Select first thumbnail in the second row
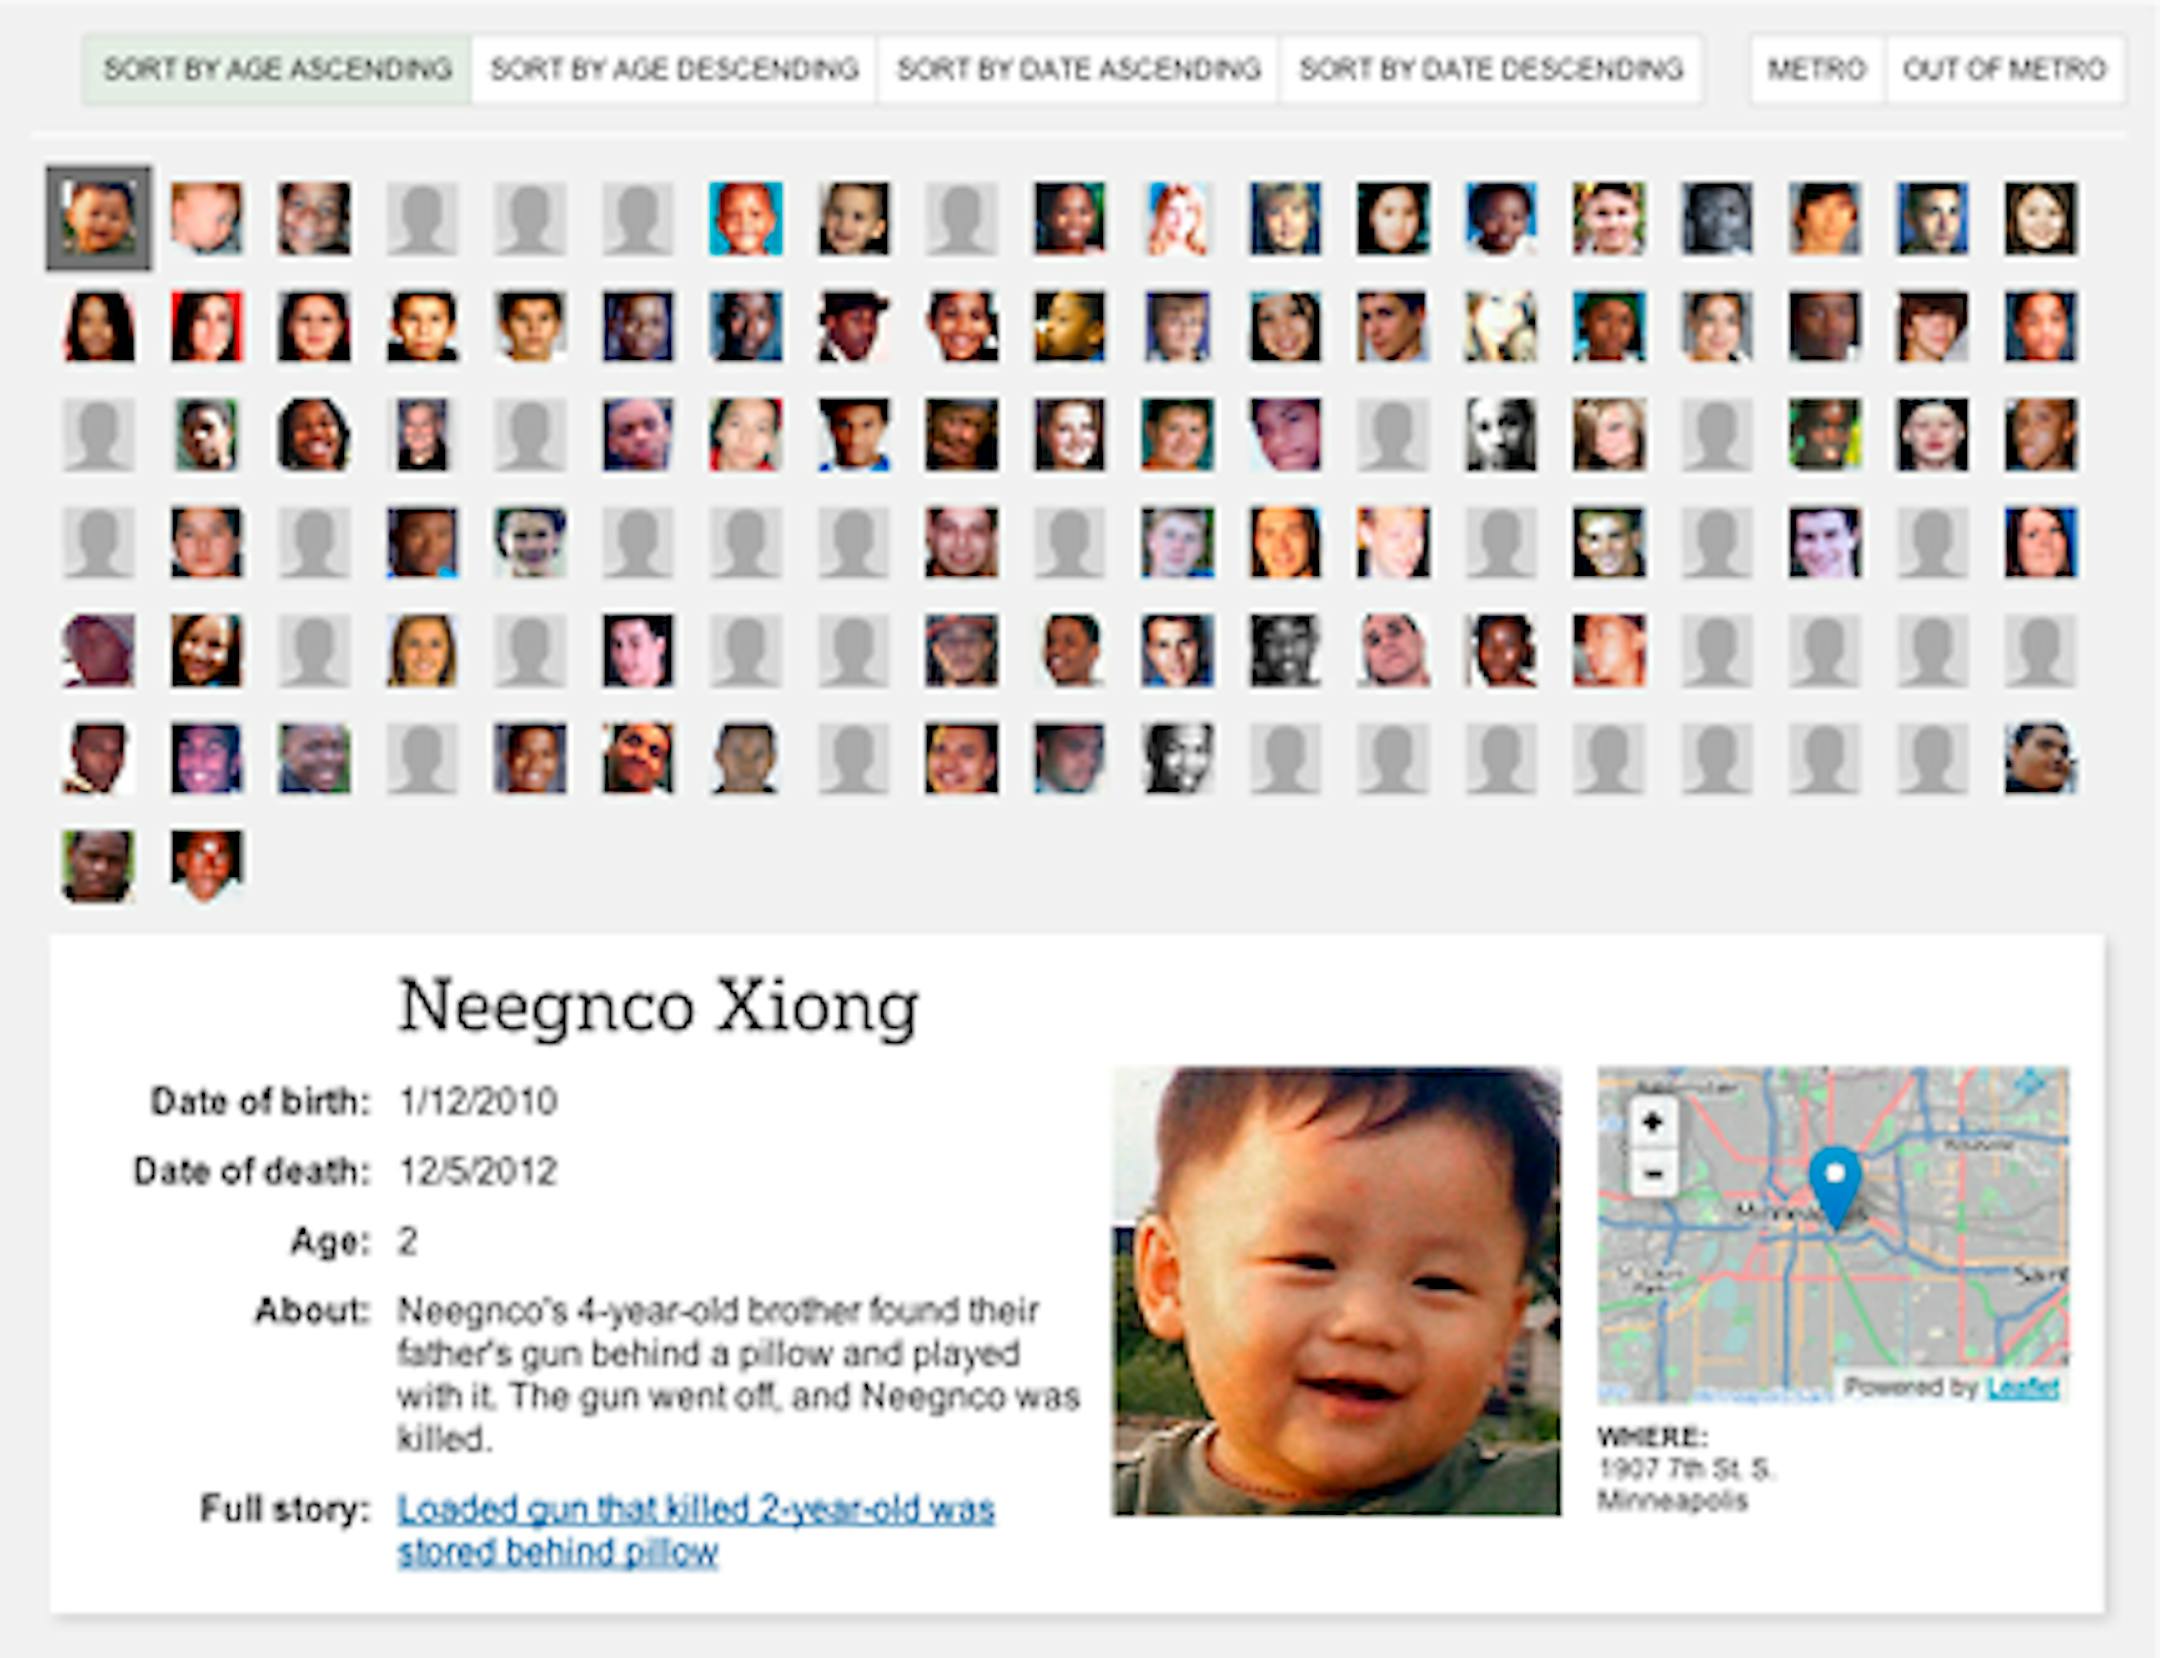The image size is (2160, 1658). [98, 327]
